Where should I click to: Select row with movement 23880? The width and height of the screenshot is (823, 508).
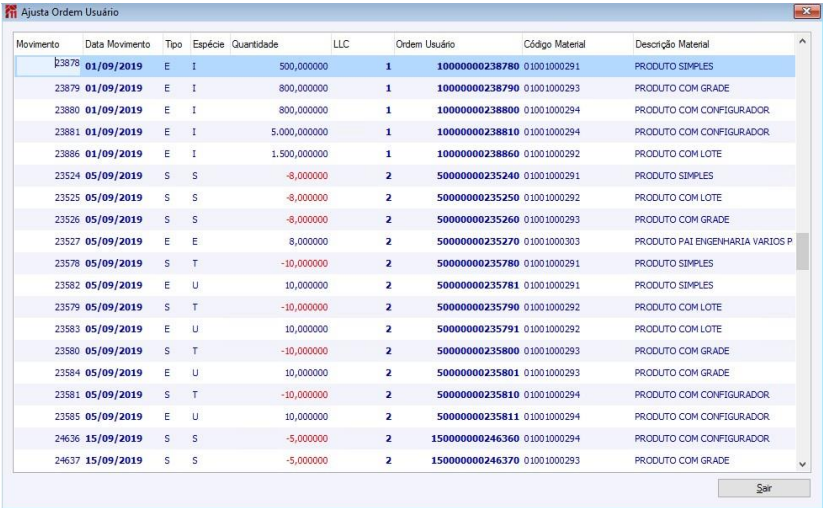[404, 110]
